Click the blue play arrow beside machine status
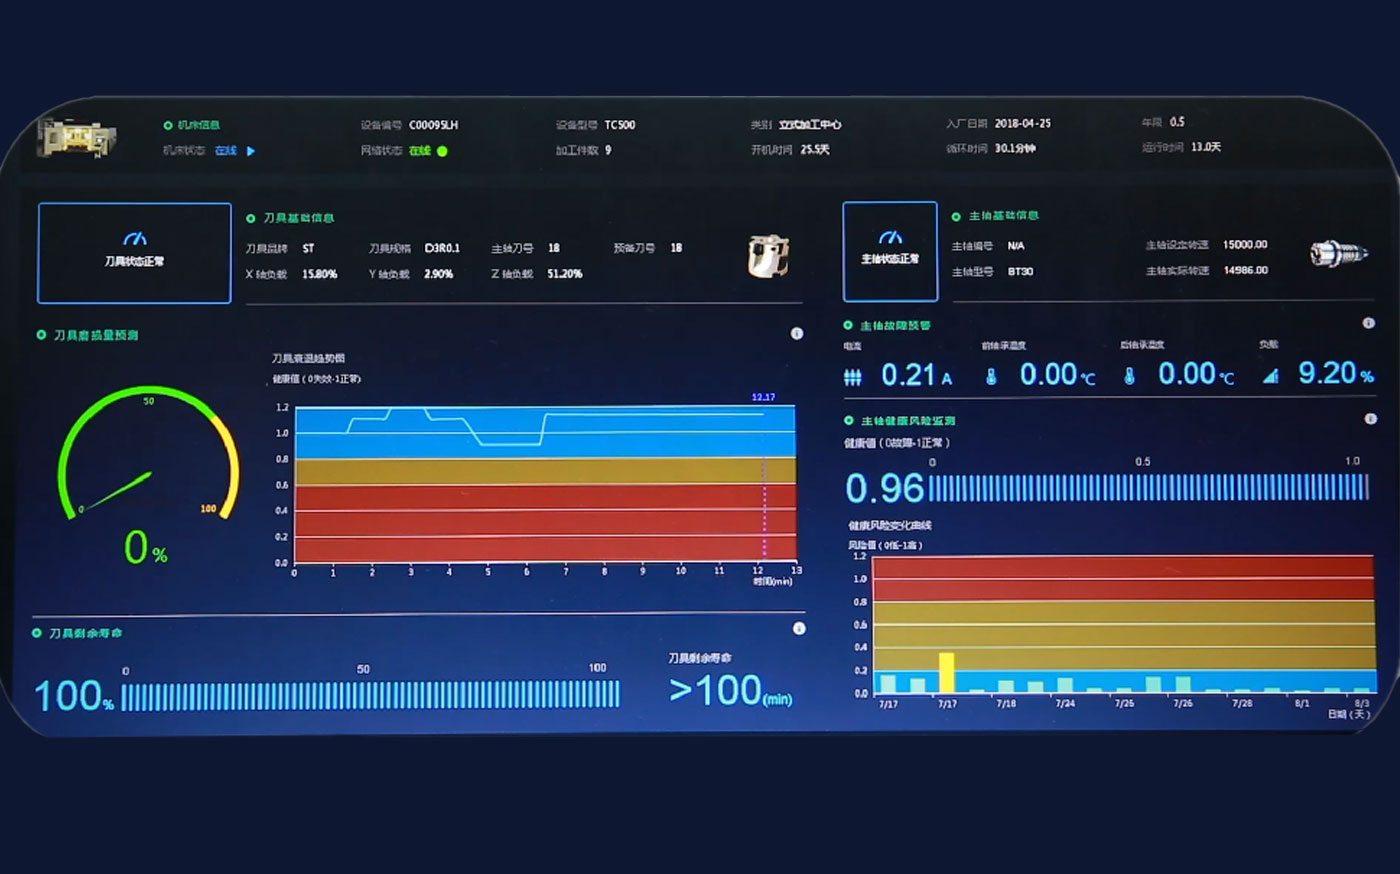The height and width of the screenshot is (874, 1400). (x=251, y=151)
